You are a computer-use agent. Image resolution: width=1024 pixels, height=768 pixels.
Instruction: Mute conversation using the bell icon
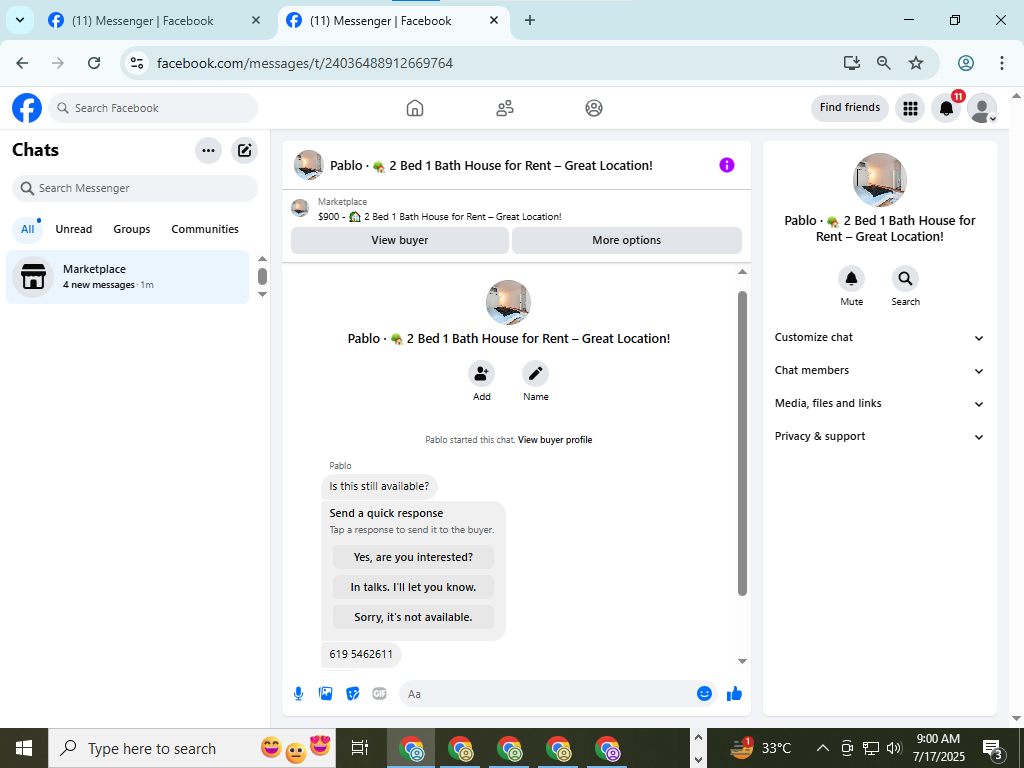852,279
